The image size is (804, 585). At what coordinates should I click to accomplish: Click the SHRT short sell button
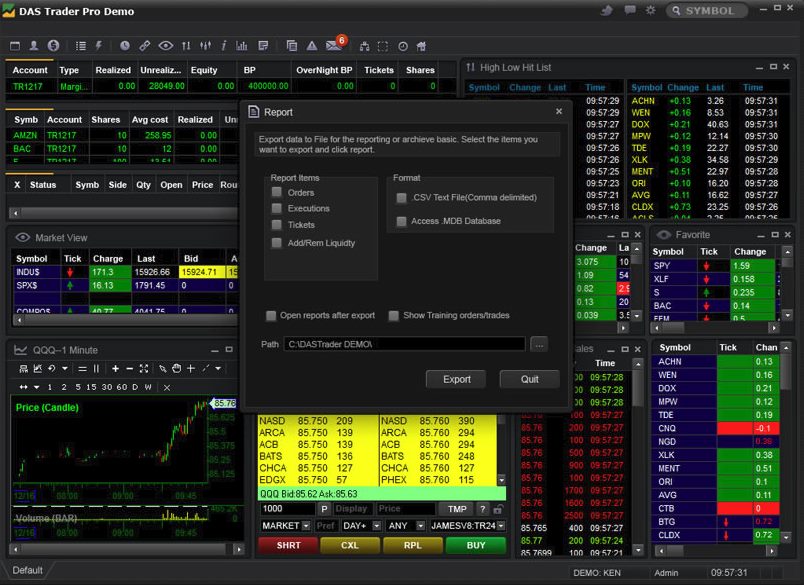pos(288,546)
